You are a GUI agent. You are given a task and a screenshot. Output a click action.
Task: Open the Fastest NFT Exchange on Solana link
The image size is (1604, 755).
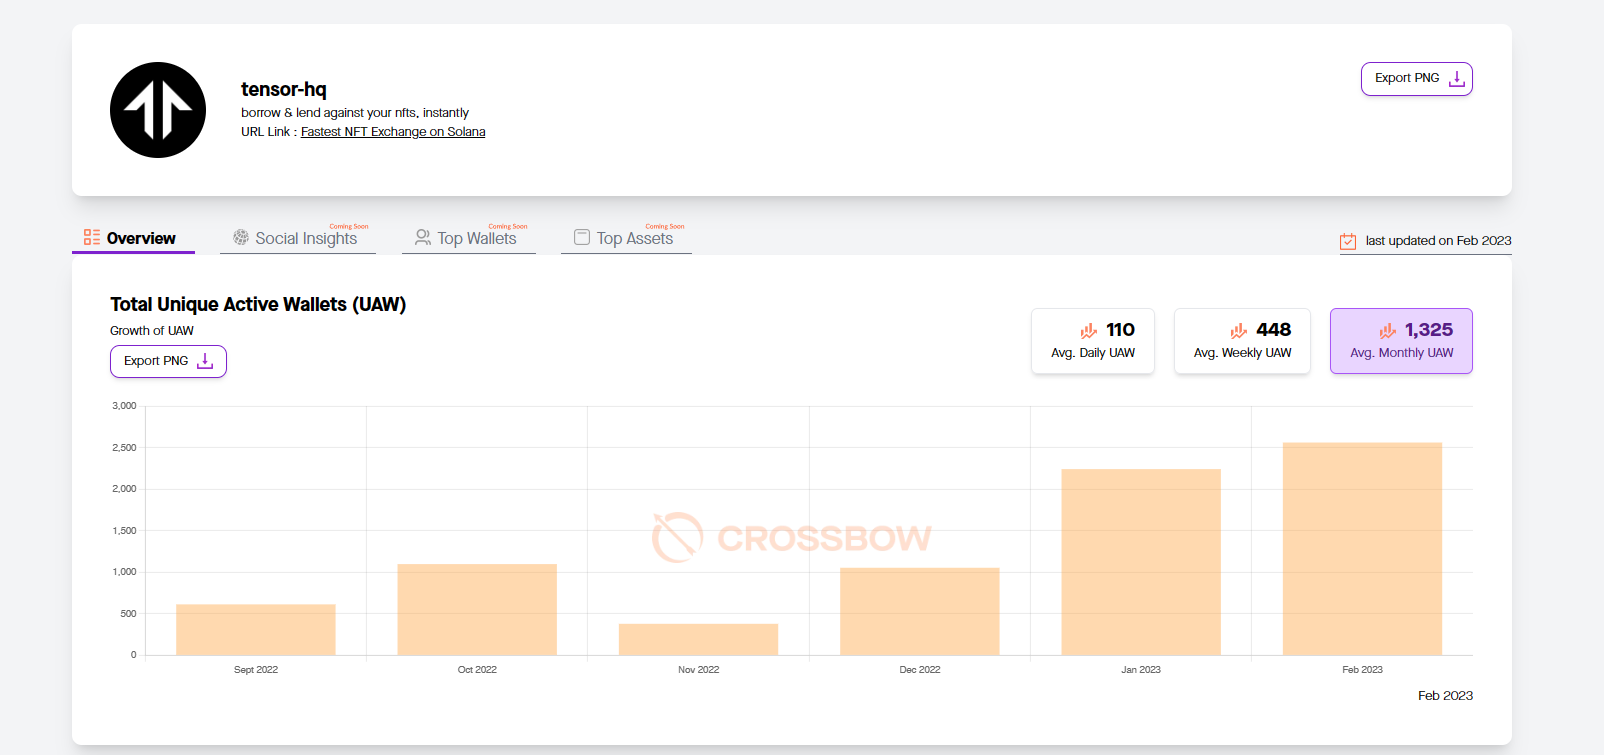click(393, 132)
